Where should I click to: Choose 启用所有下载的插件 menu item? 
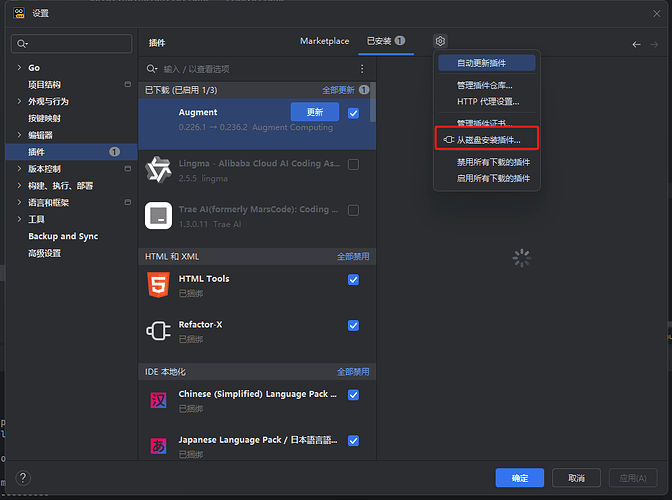pos(486,178)
